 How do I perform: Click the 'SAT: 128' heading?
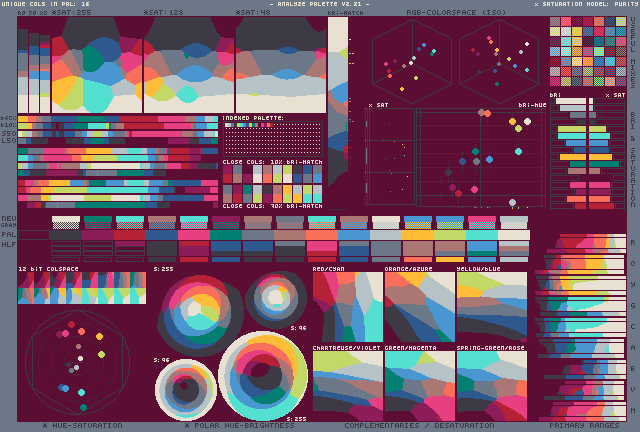click(x=164, y=13)
